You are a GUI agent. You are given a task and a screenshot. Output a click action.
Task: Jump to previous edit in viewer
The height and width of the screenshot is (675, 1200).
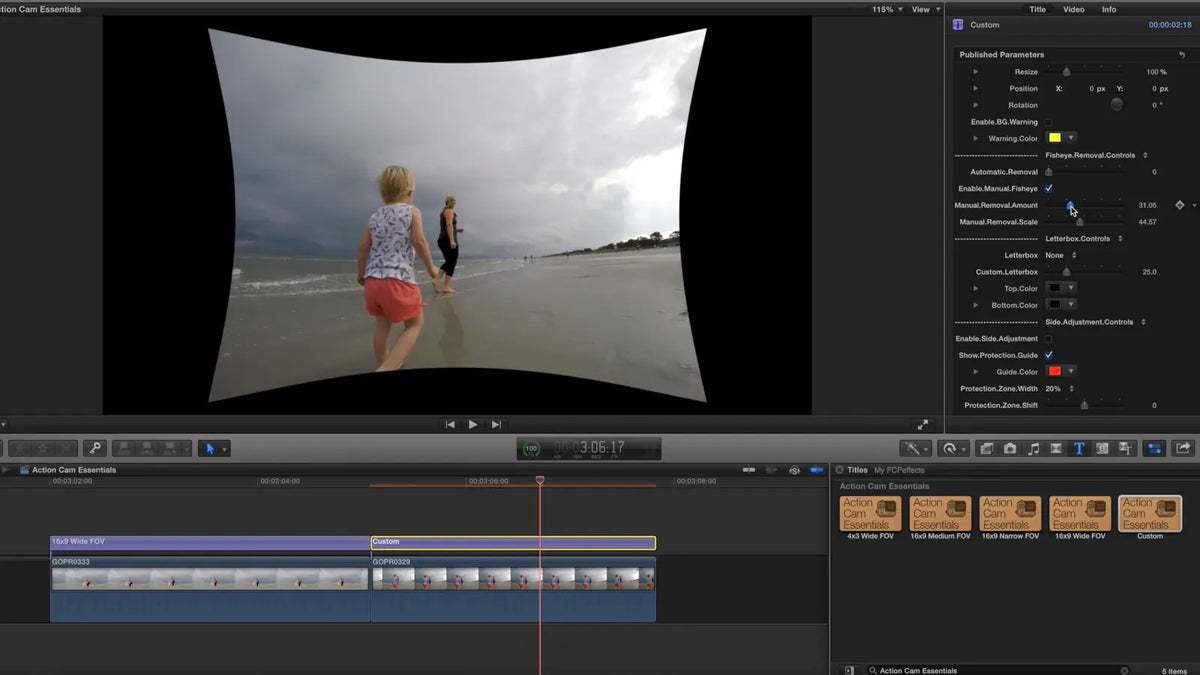[451, 425]
